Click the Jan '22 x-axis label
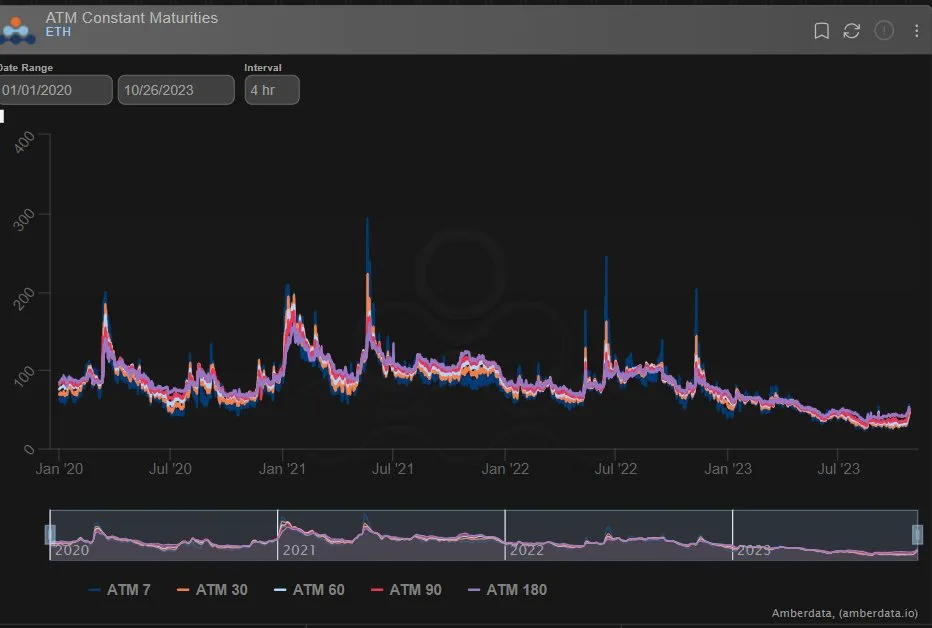Image resolution: width=932 pixels, height=628 pixels. (505, 469)
